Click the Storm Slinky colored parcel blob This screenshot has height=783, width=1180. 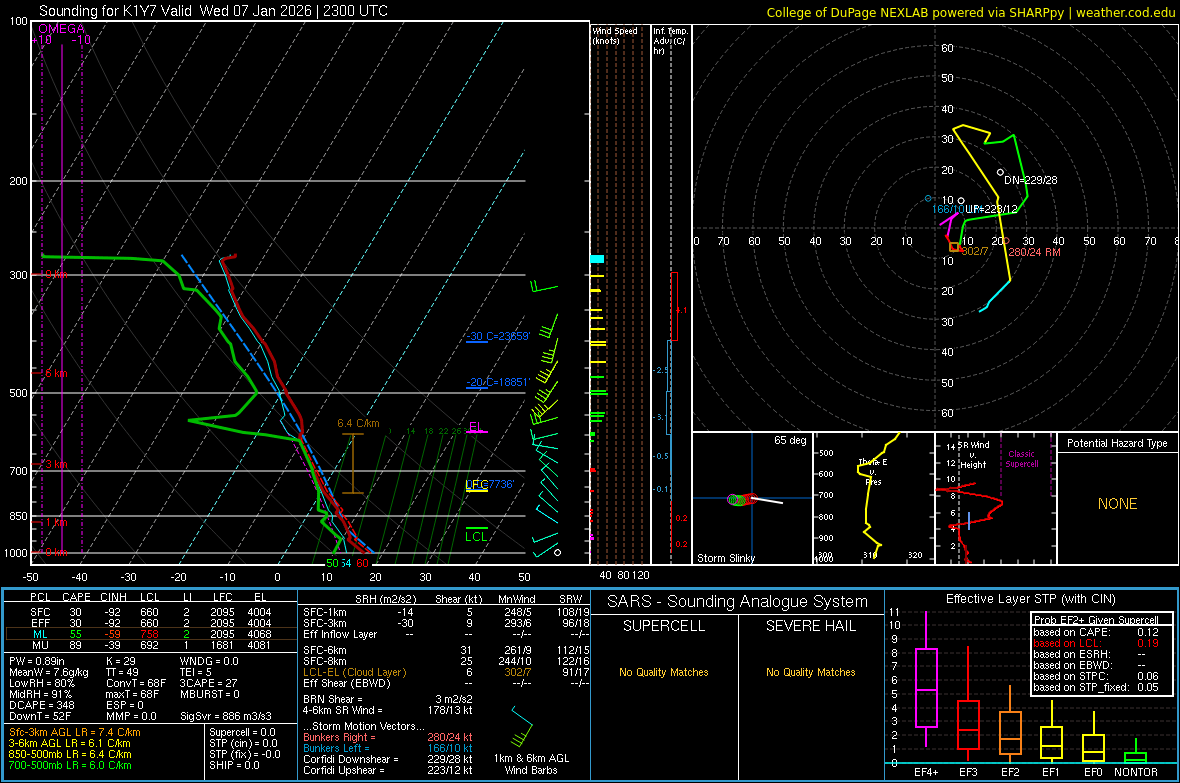tap(741, 499)
